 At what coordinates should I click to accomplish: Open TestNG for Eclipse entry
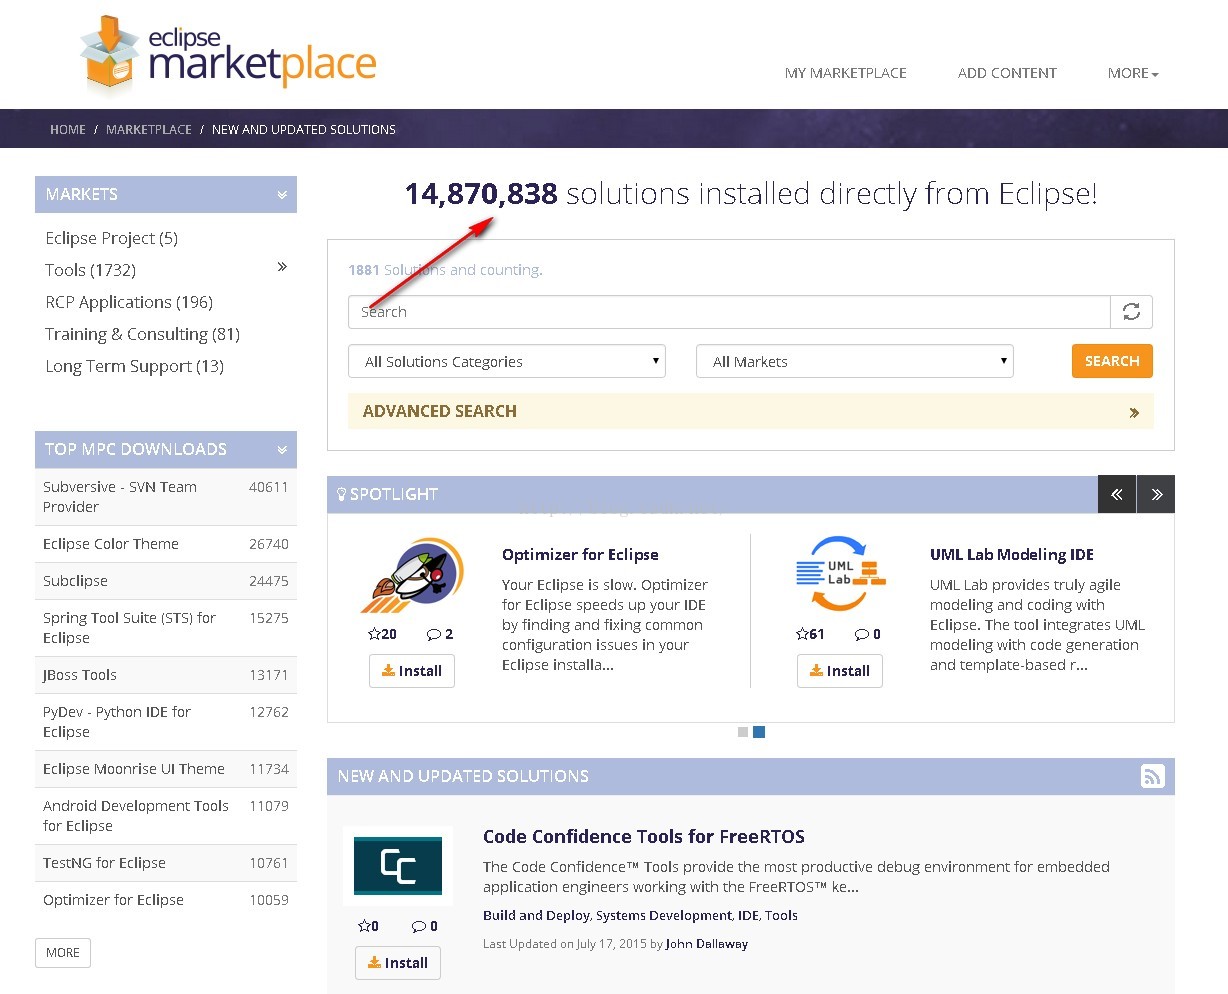[x=104, y=863]
